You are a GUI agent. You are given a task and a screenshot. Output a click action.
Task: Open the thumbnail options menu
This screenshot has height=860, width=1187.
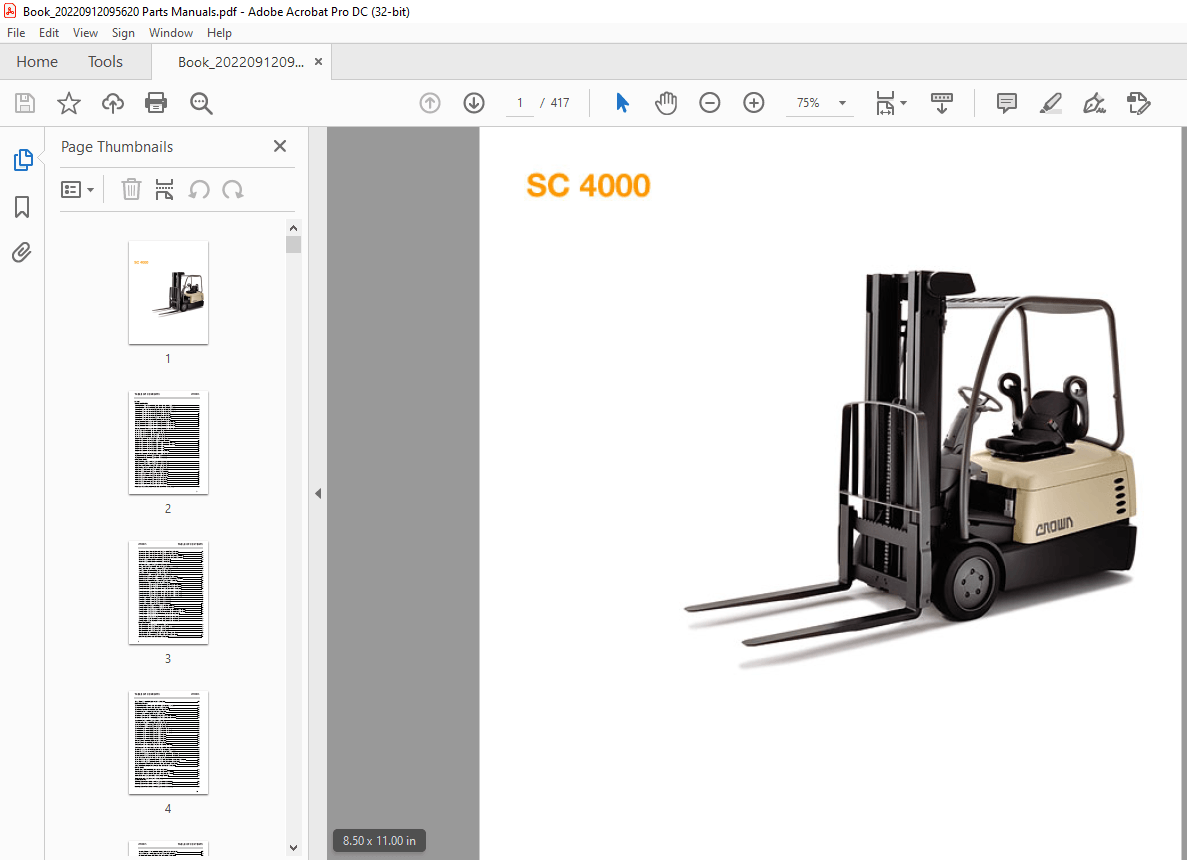tap(78, 189)
